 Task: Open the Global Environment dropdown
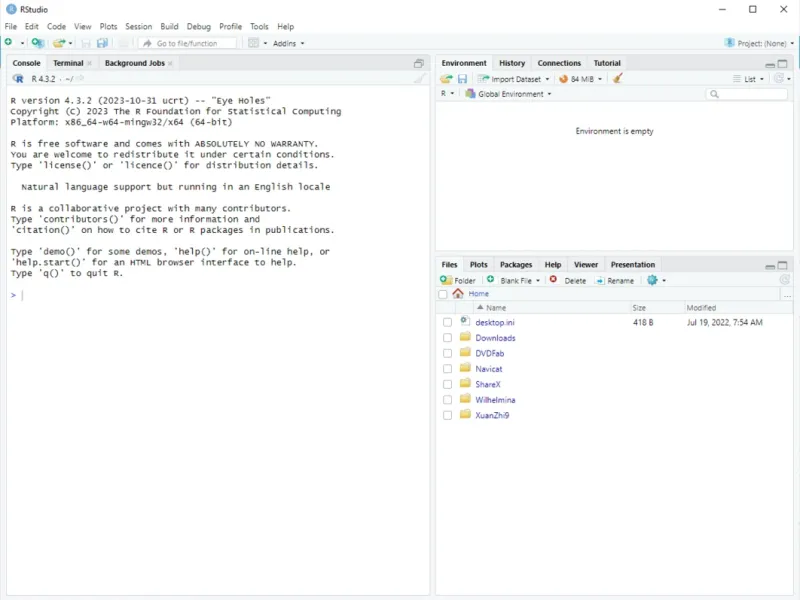pos(508,94)
